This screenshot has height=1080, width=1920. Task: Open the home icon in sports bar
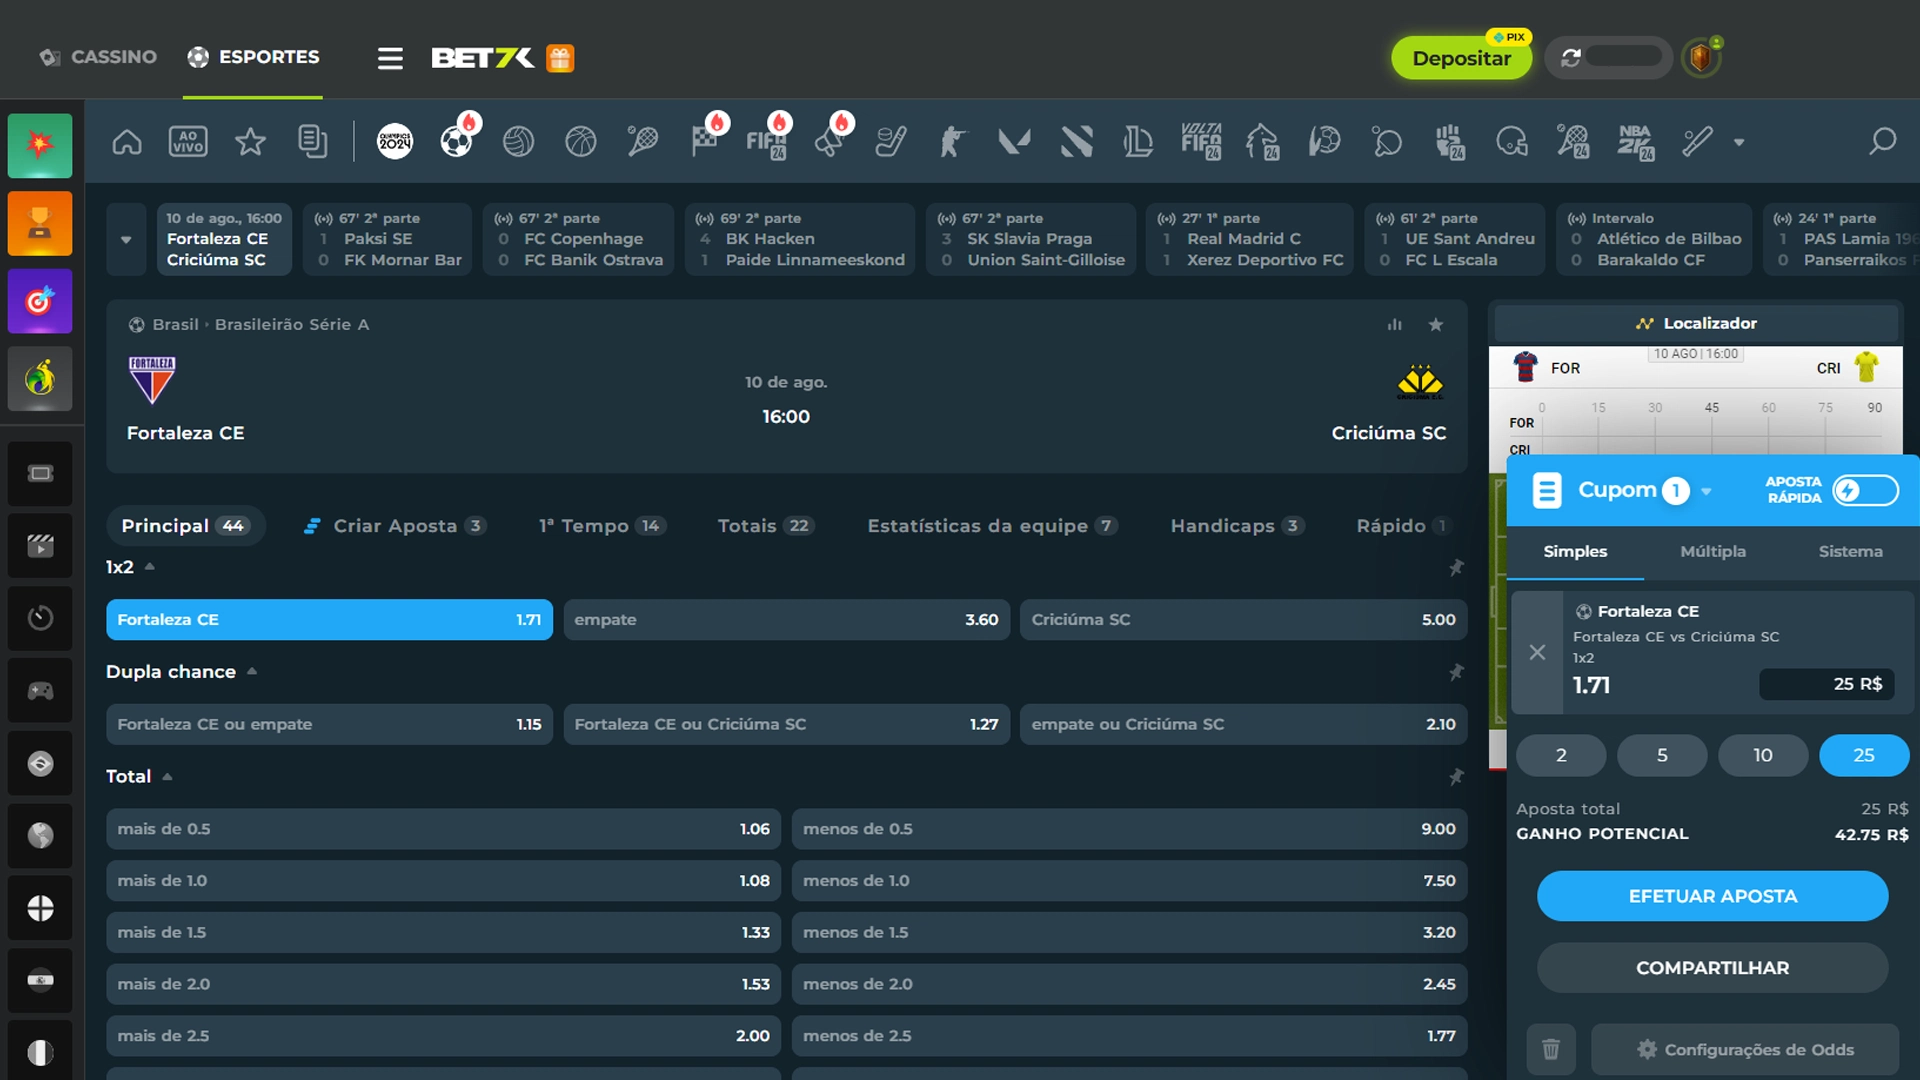pos(127,142)
